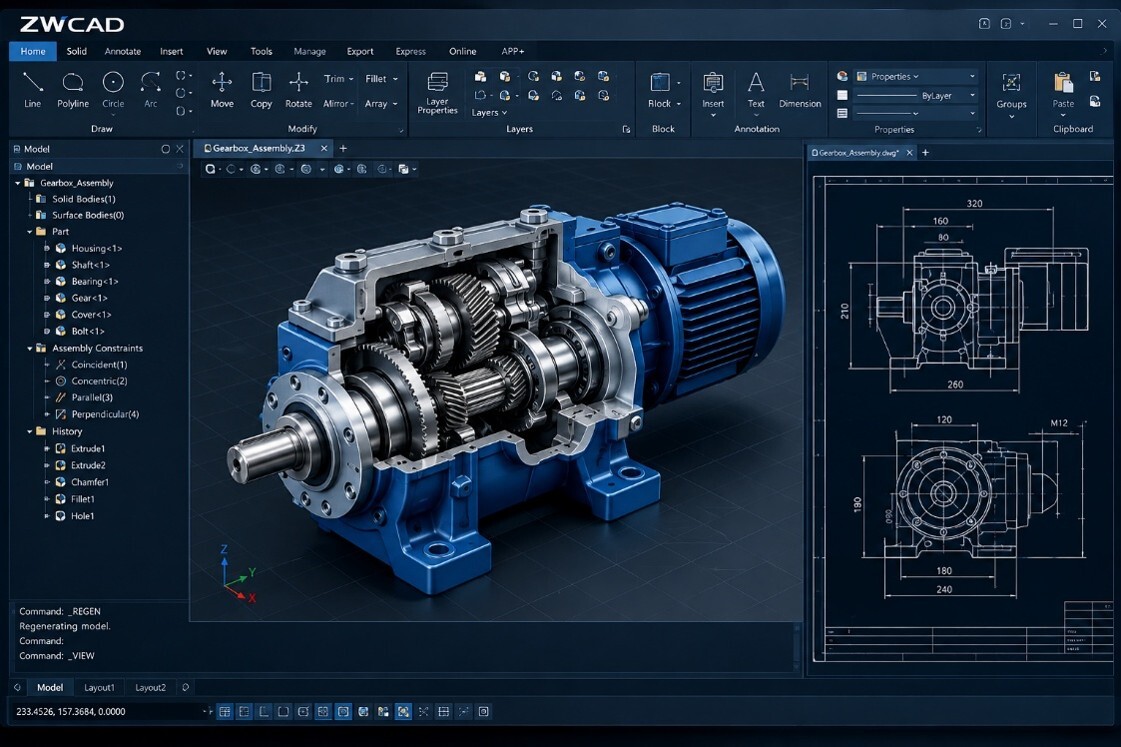Select the Polyline tool
This screenshot has height=747, width=1121.
pos(73,89)
